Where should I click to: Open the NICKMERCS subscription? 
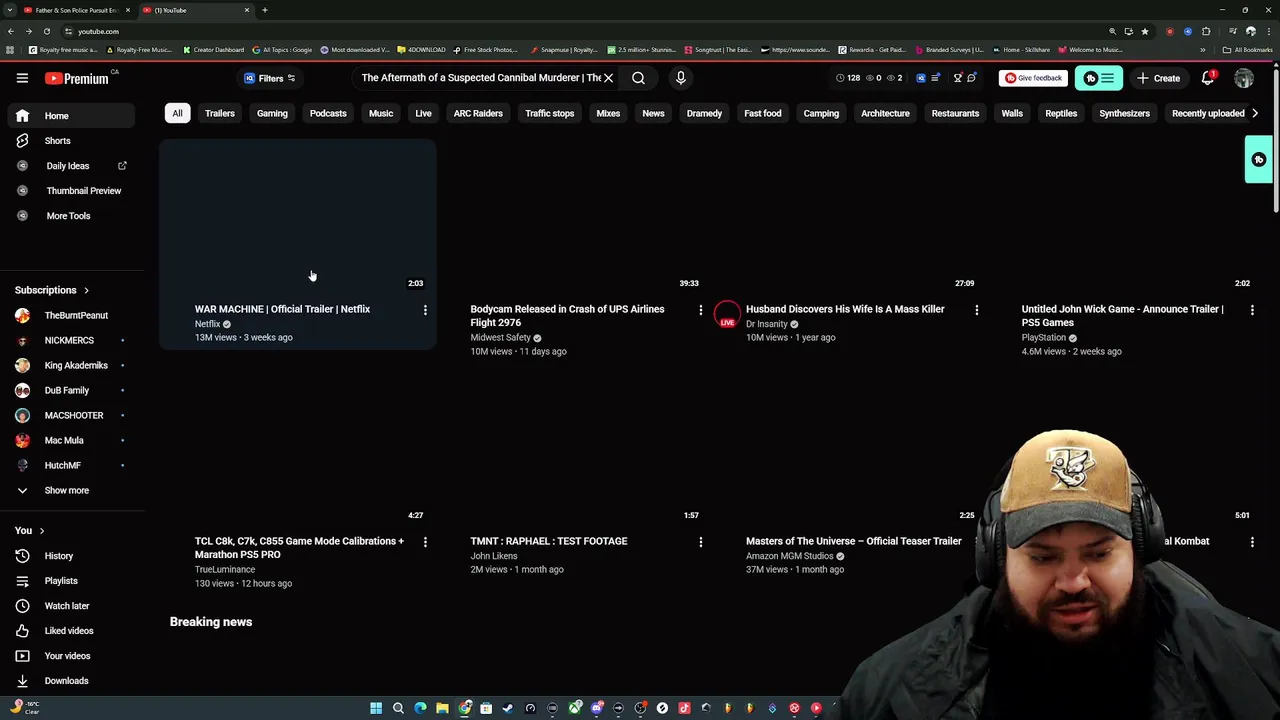[72, 340]
